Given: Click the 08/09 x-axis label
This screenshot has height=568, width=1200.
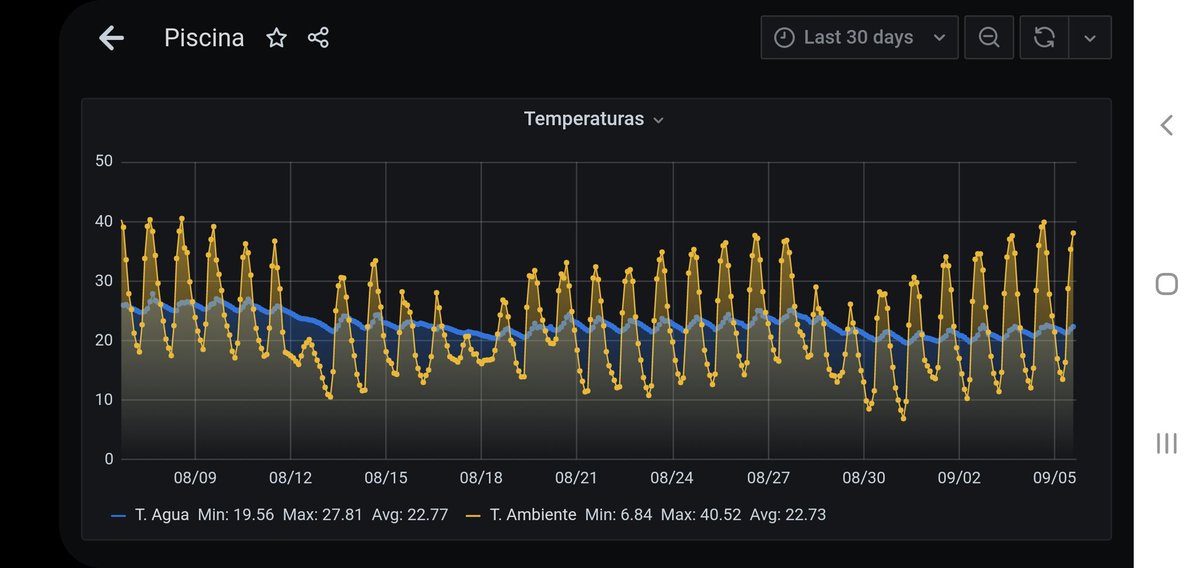Looking at the screenshot, I should point(195,478).
